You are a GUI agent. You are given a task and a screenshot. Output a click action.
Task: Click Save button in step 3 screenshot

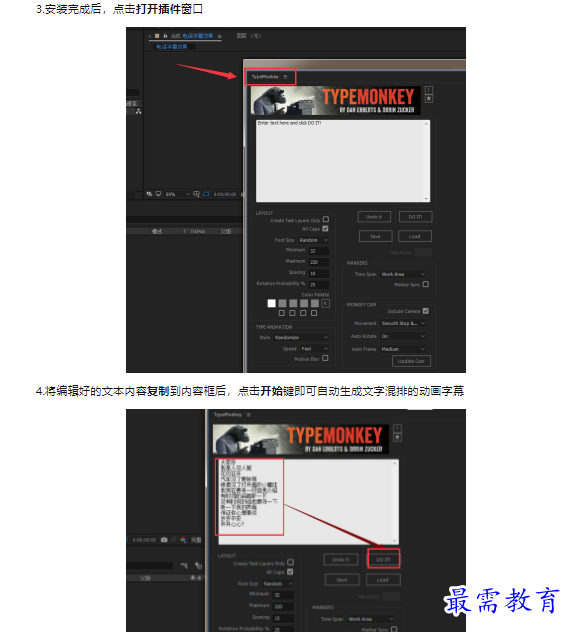point(375,236)
